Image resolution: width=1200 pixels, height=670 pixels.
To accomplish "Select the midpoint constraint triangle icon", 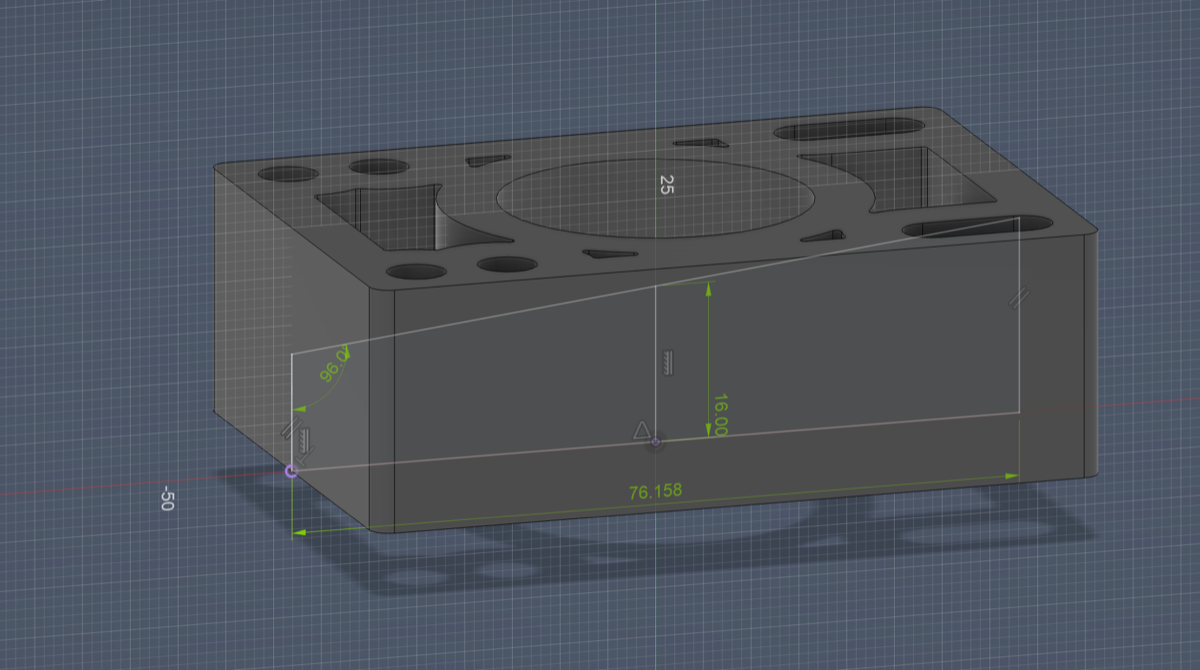I will [x=642, y=430].
